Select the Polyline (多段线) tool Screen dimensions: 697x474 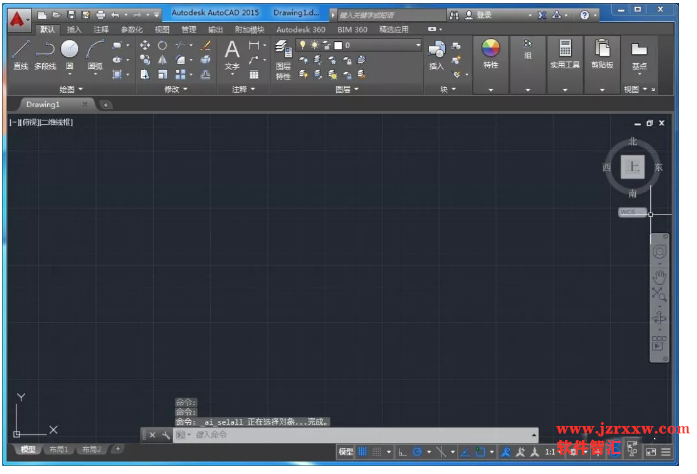[x=45, y=54]
